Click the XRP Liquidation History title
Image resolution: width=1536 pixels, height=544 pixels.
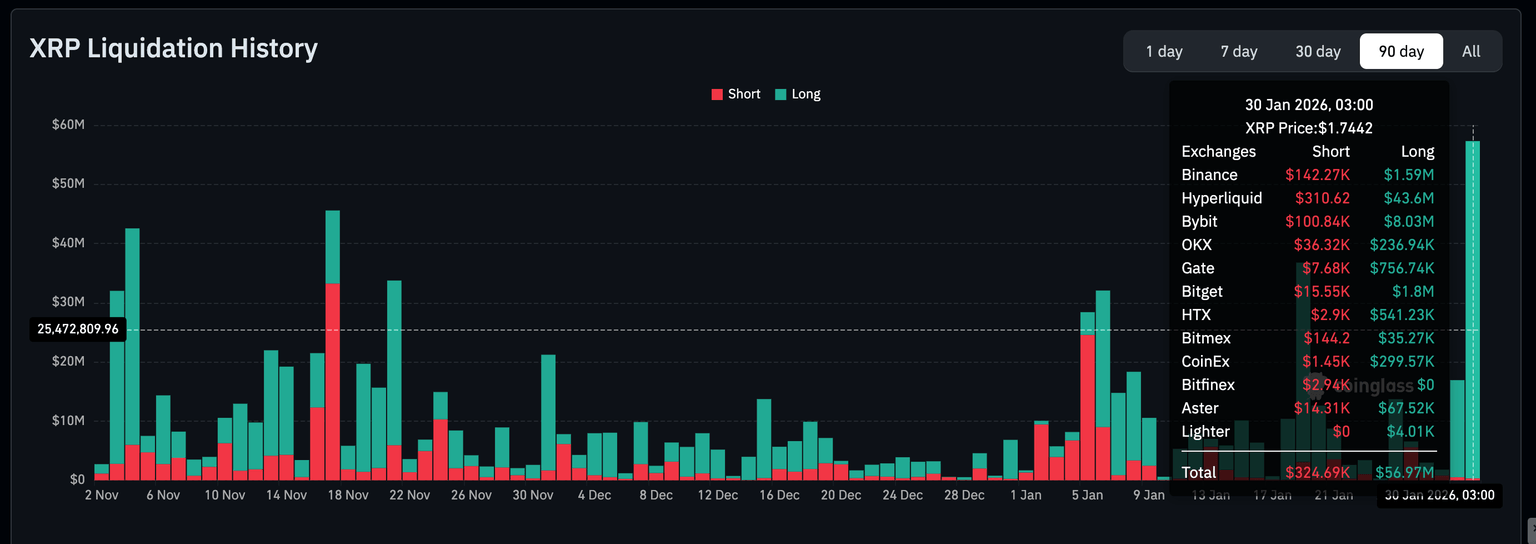[x=174, y=48]
